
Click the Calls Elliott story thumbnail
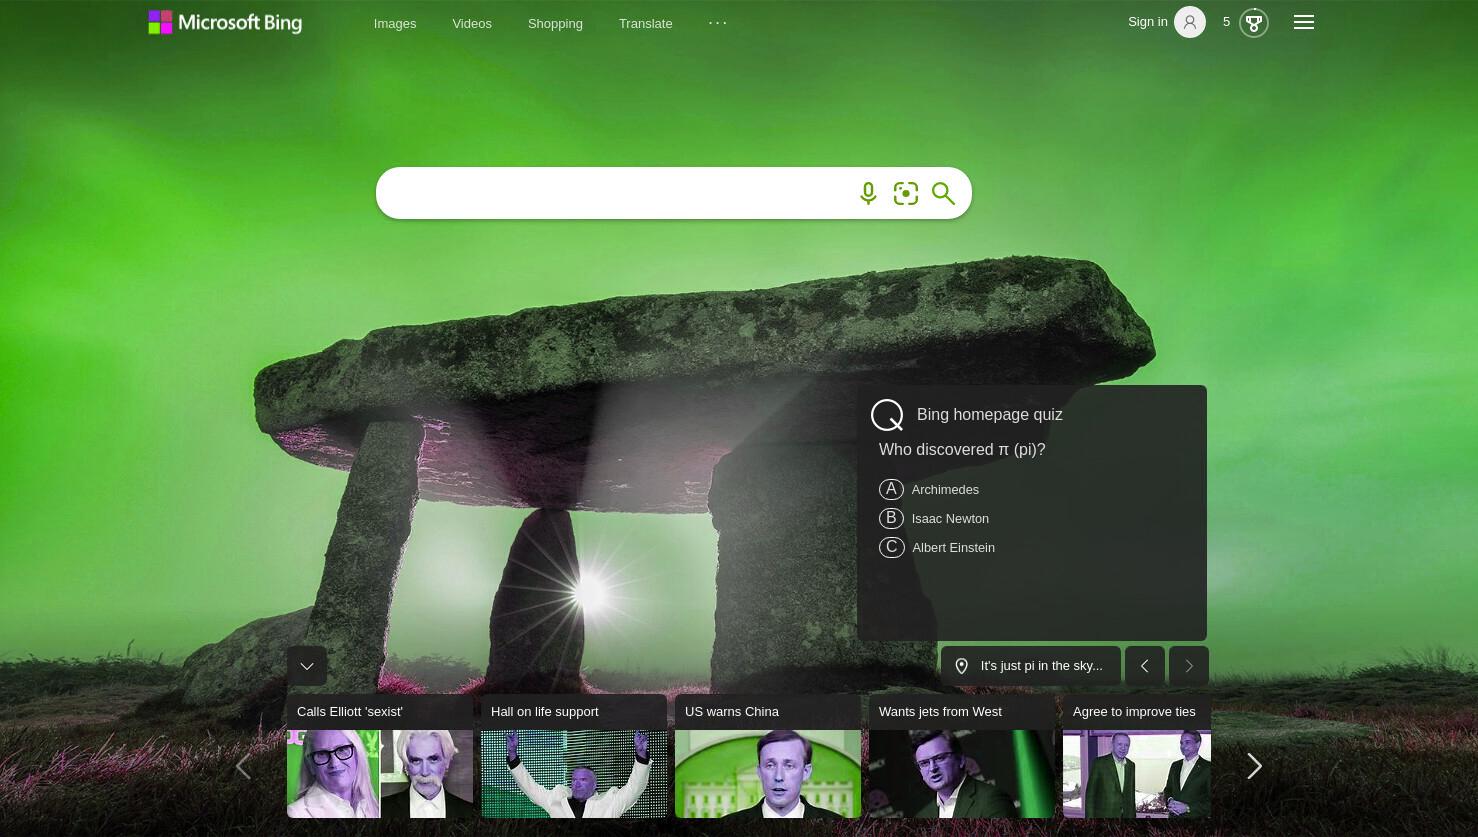click(380, 774)
